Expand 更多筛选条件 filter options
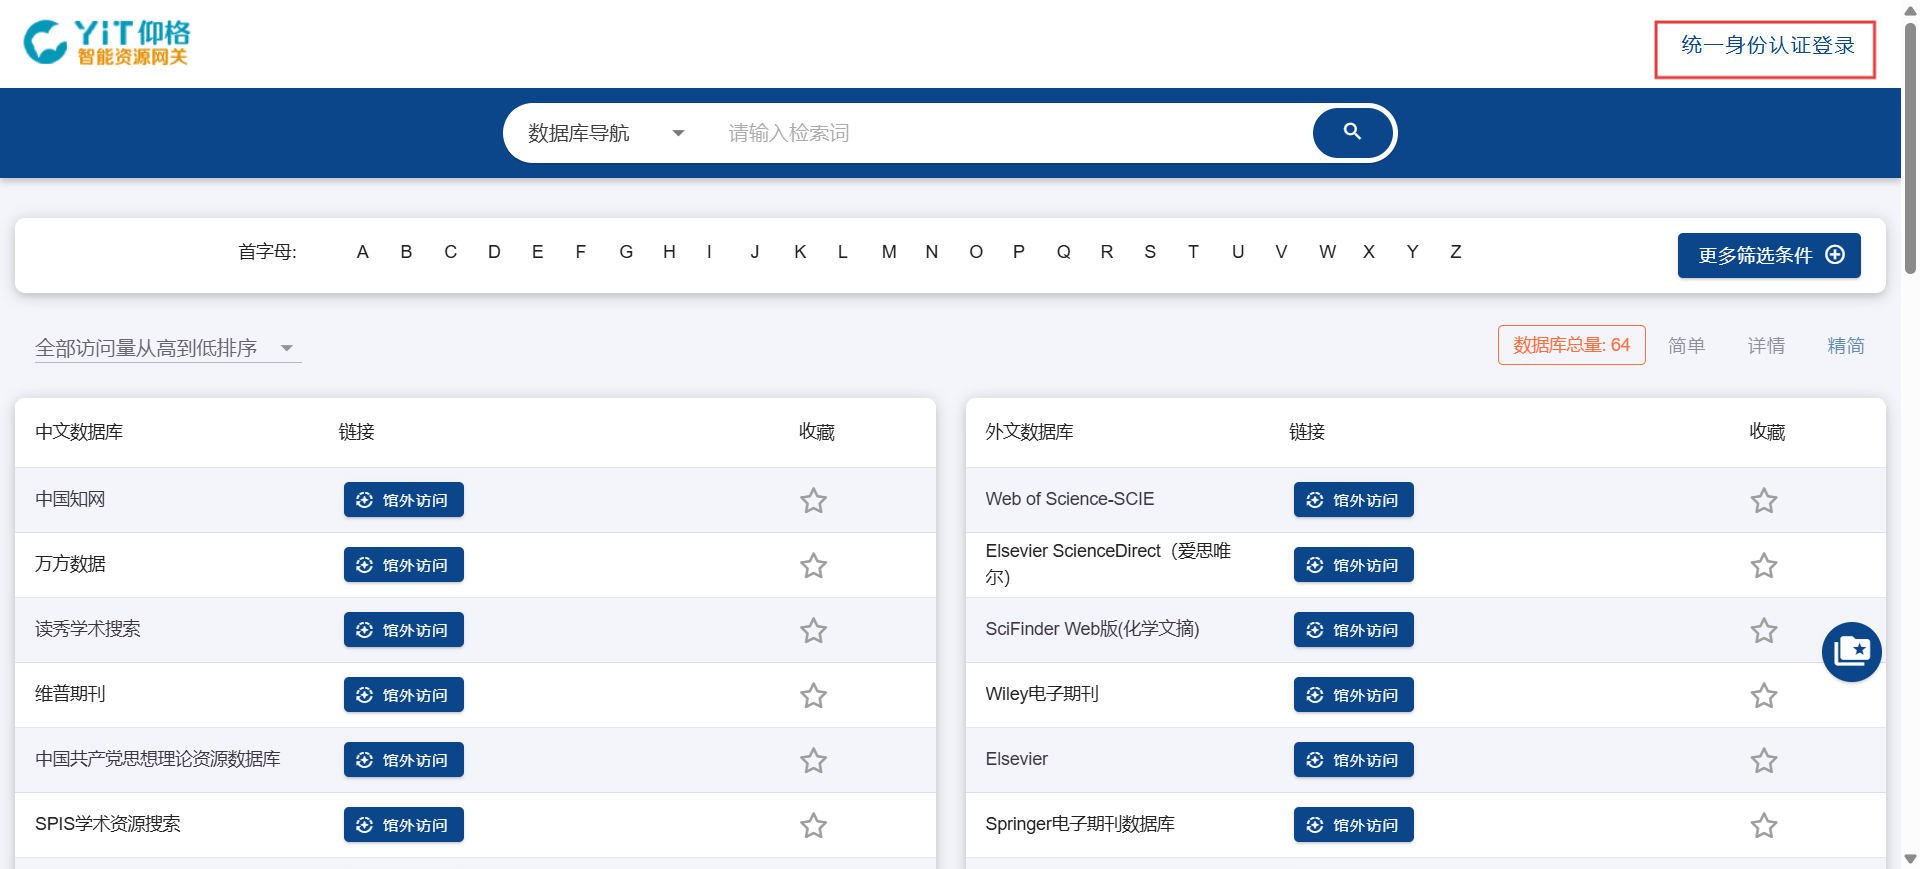The width and height of the screenshot is (1920, 869). click(x=1768, y=255)
